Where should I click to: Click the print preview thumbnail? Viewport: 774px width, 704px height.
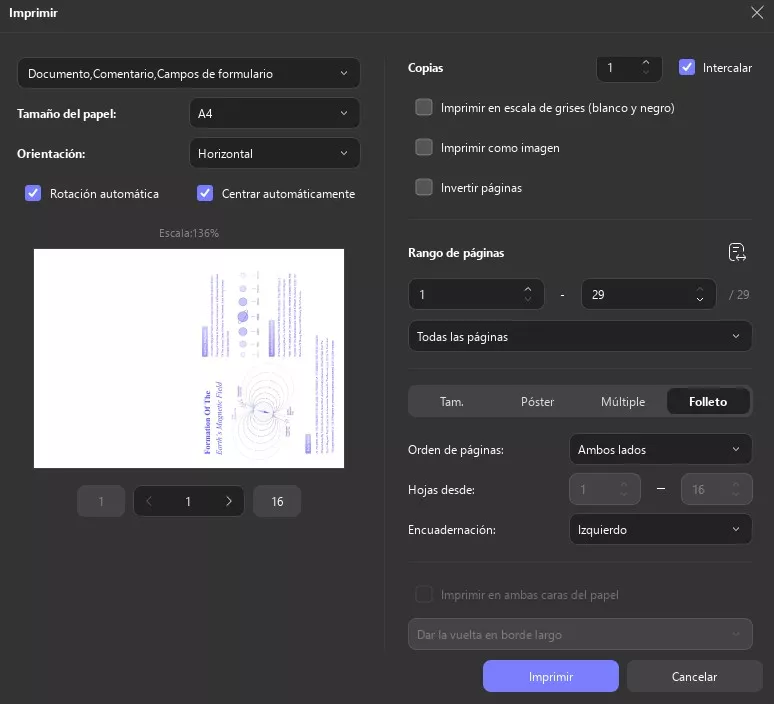click(189, 358)
